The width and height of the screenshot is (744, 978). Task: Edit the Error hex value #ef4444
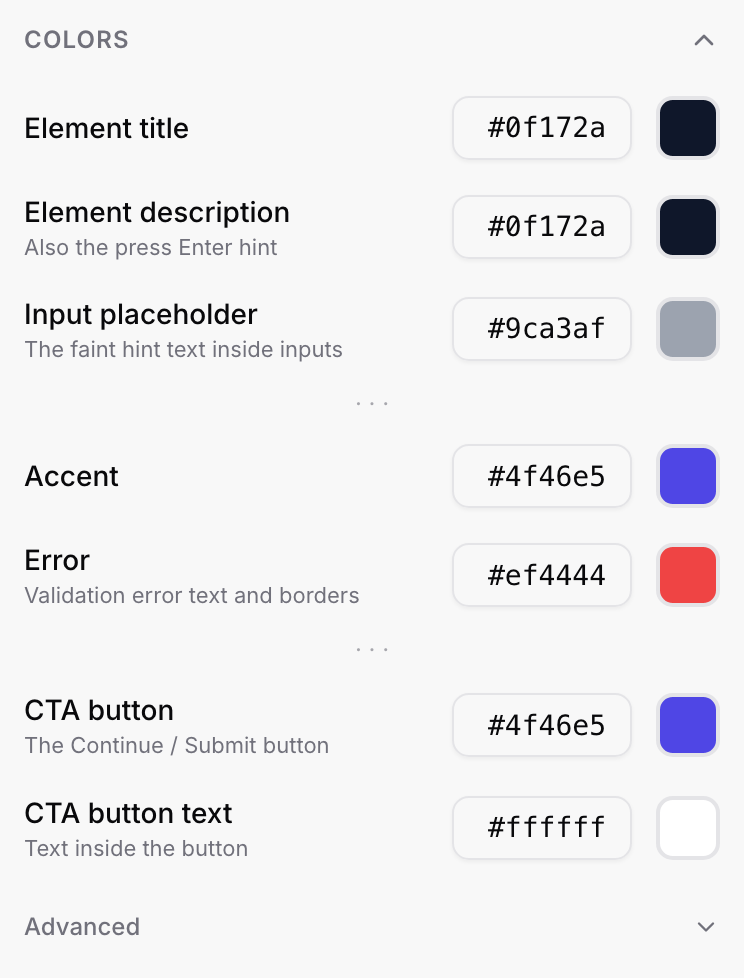click(x=542, y=575)
